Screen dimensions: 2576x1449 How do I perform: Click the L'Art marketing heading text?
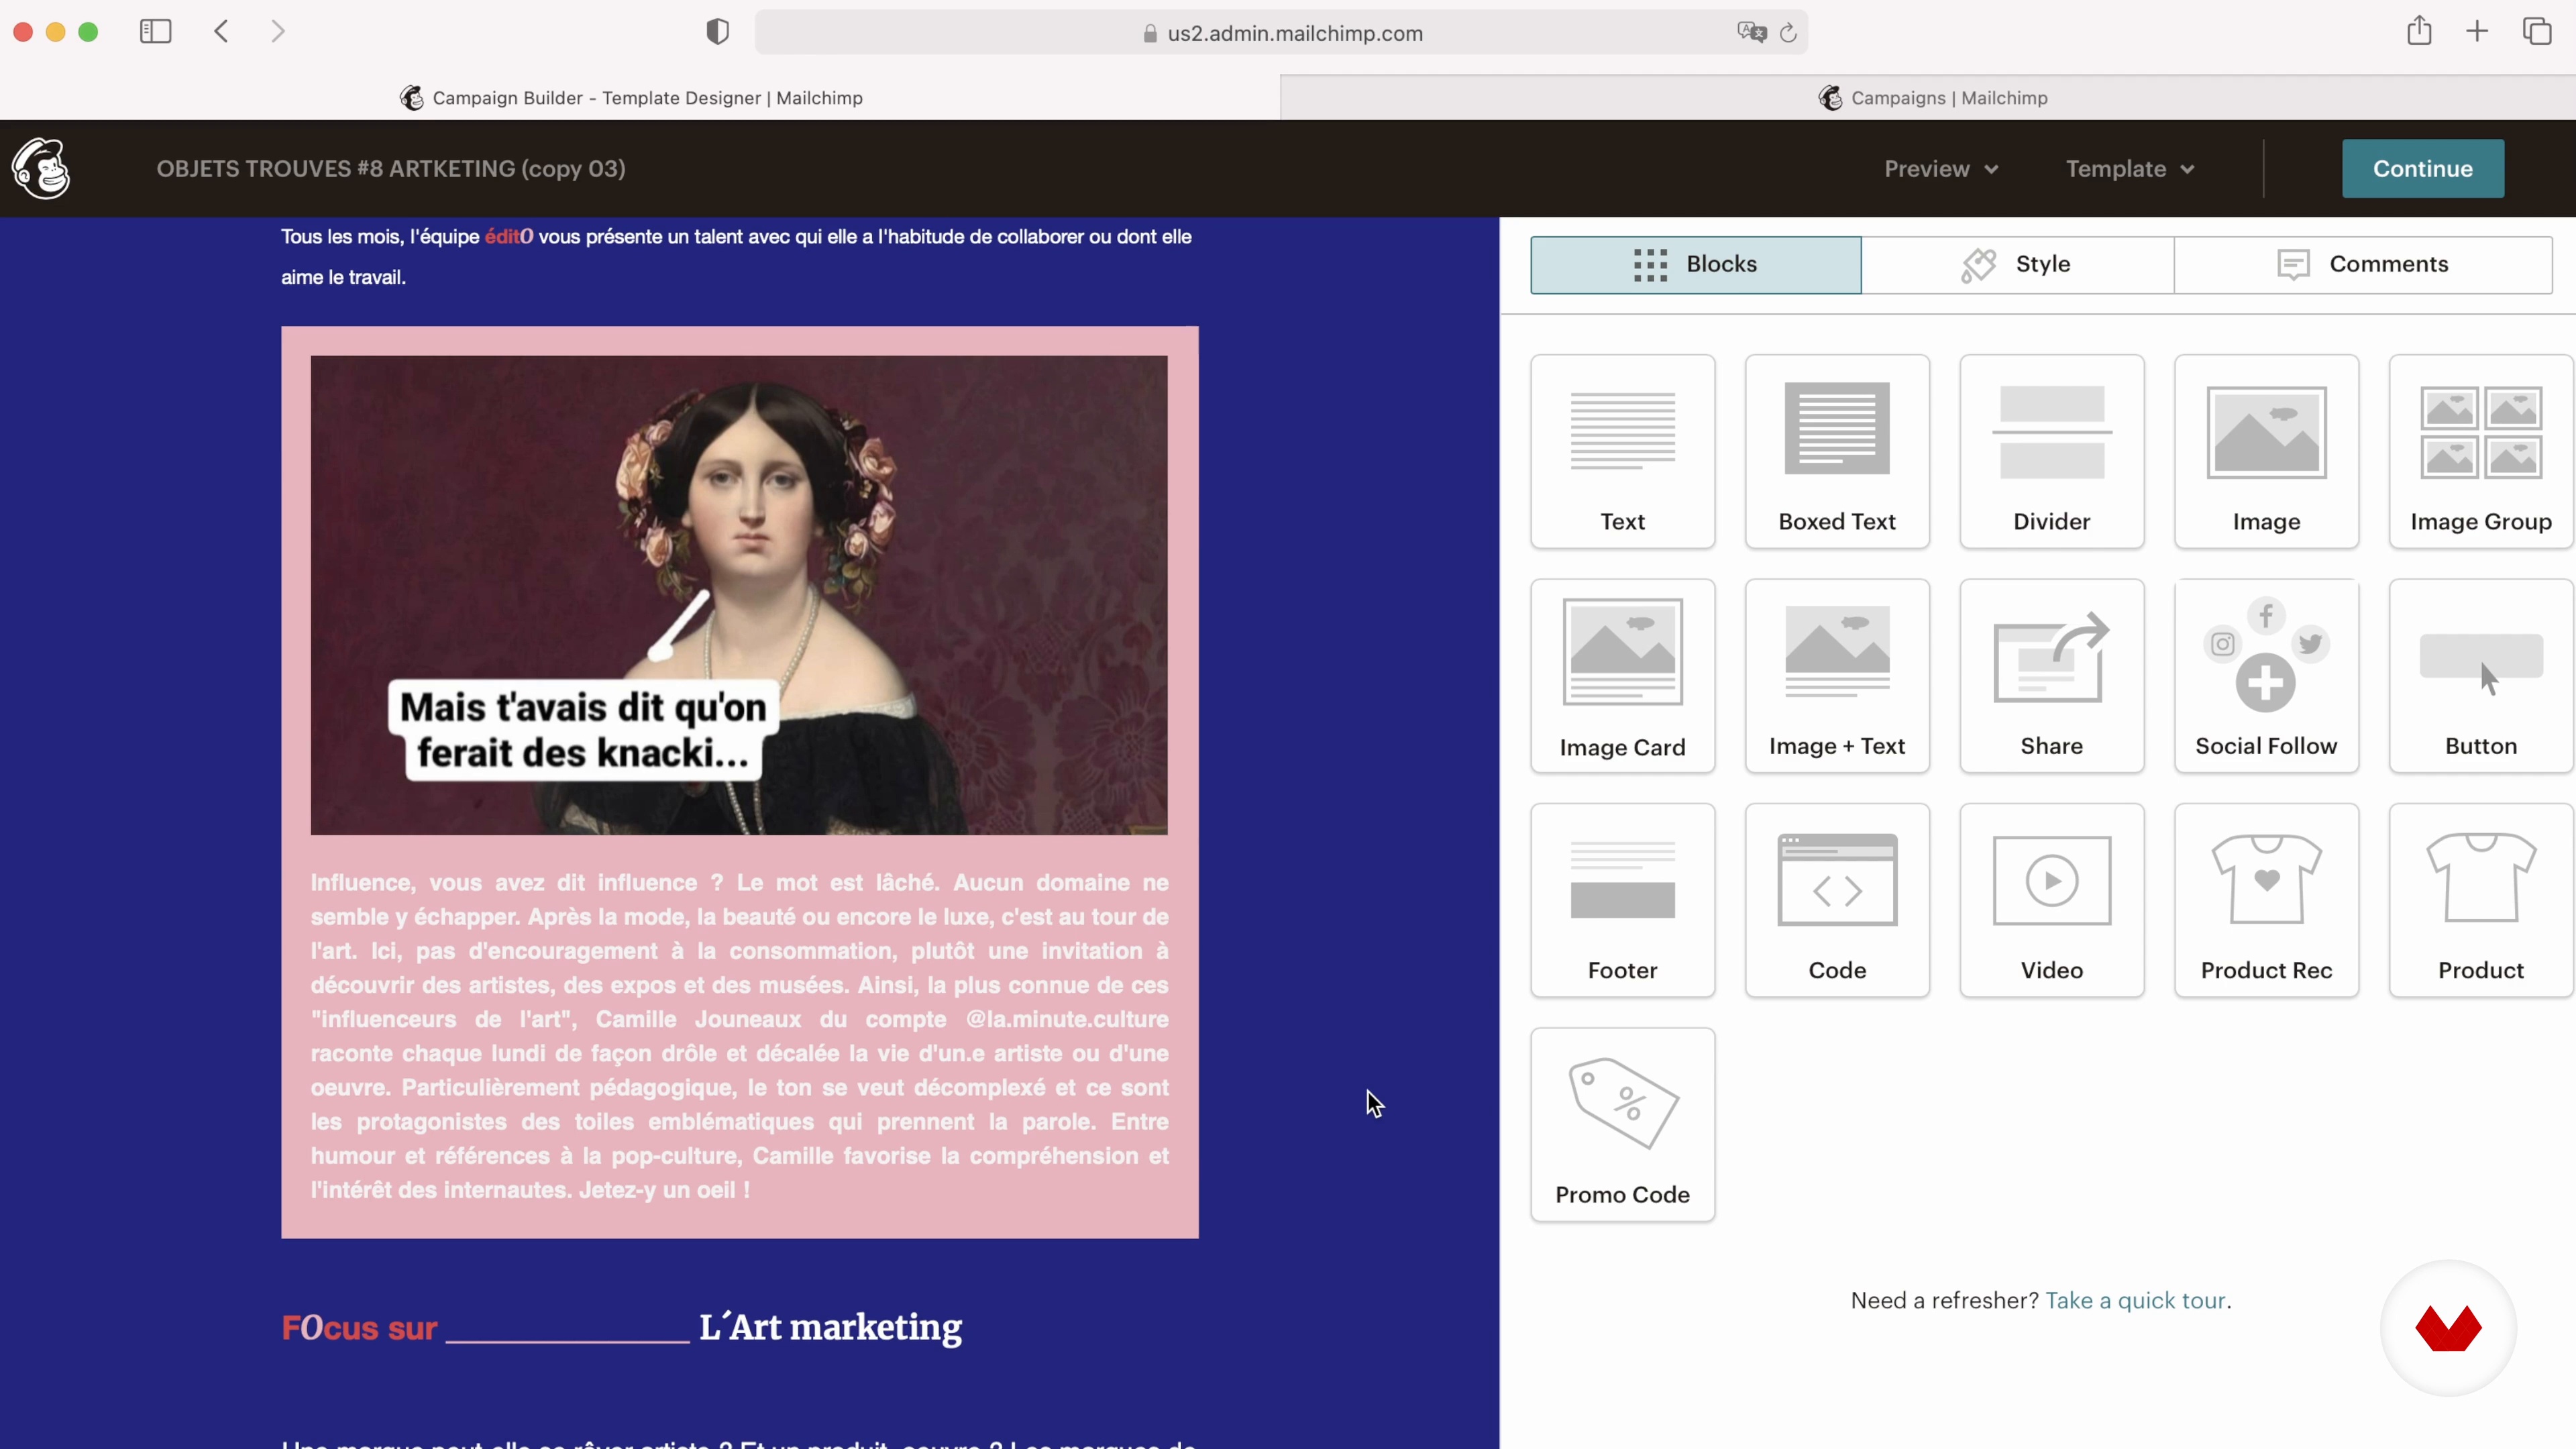[x=830, y=1327]
